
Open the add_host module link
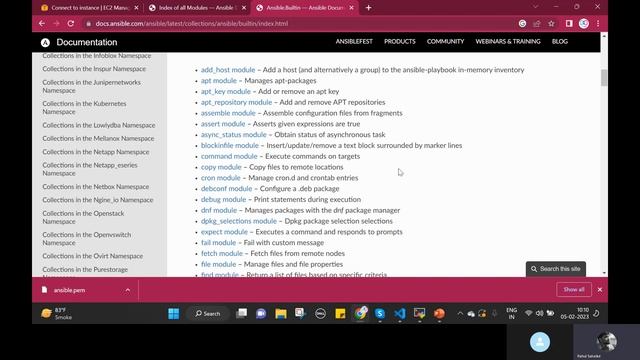point(228,70)
